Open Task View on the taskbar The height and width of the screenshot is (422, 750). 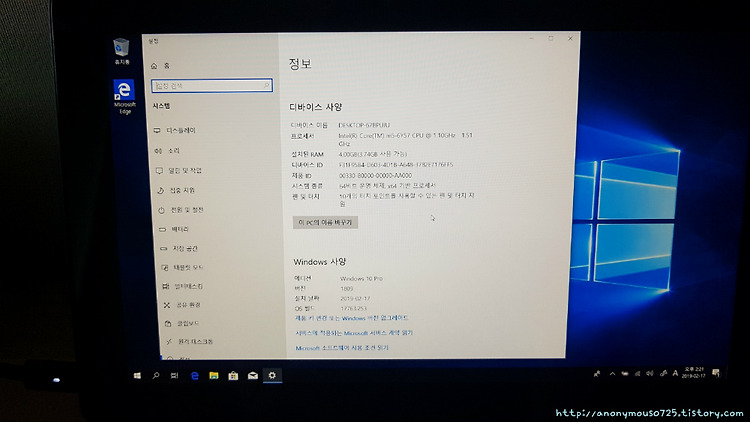(175, 376)
